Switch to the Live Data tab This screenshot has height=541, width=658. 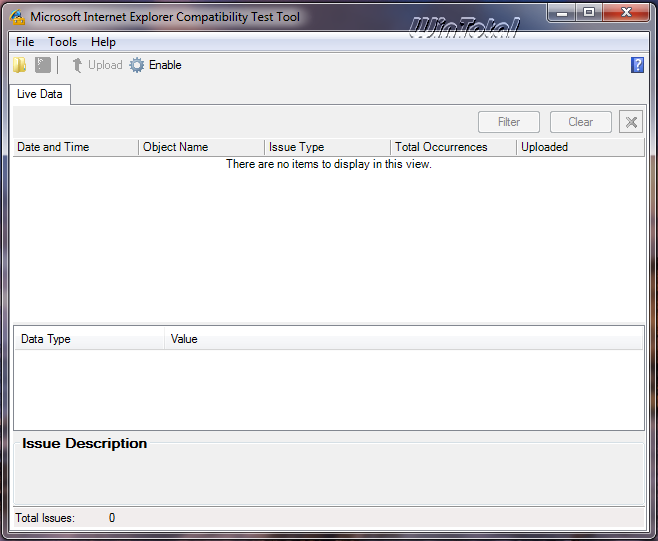40,94
